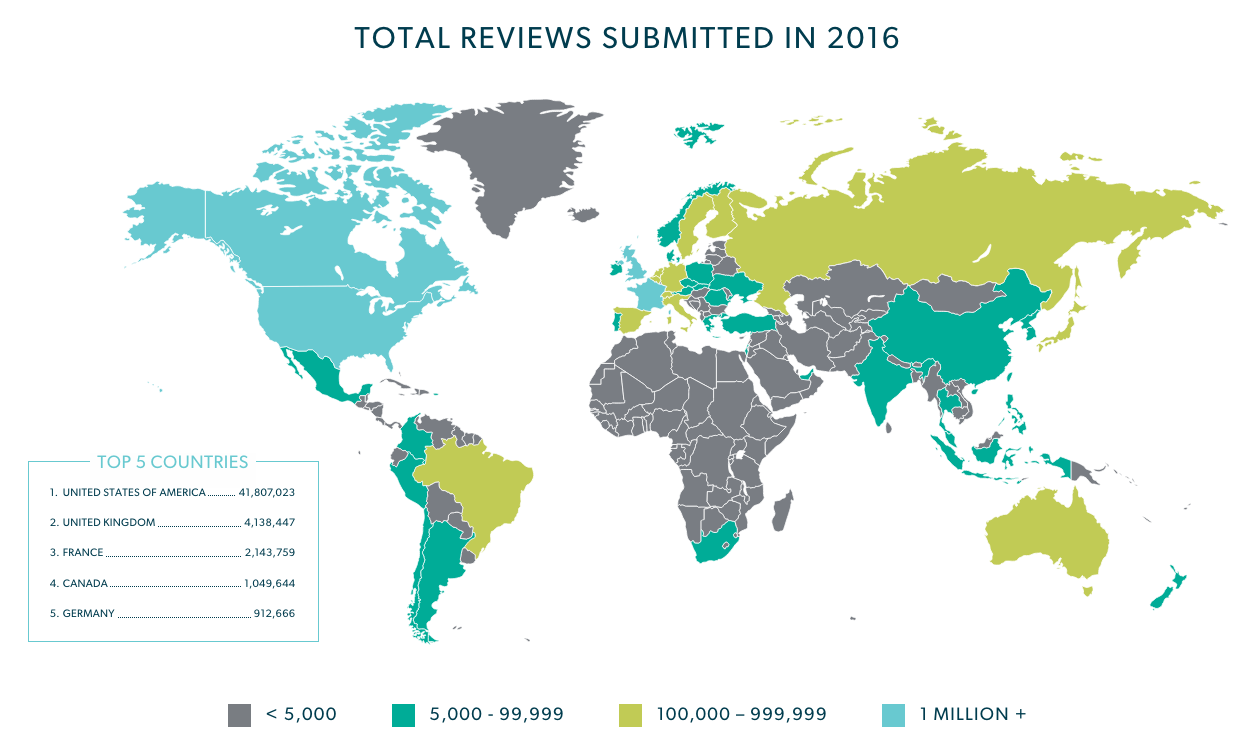Click the gray "< 5,000" legend swatch
Screen dimensions: 1252x756
pyautogui.click(x=239, y=715)
